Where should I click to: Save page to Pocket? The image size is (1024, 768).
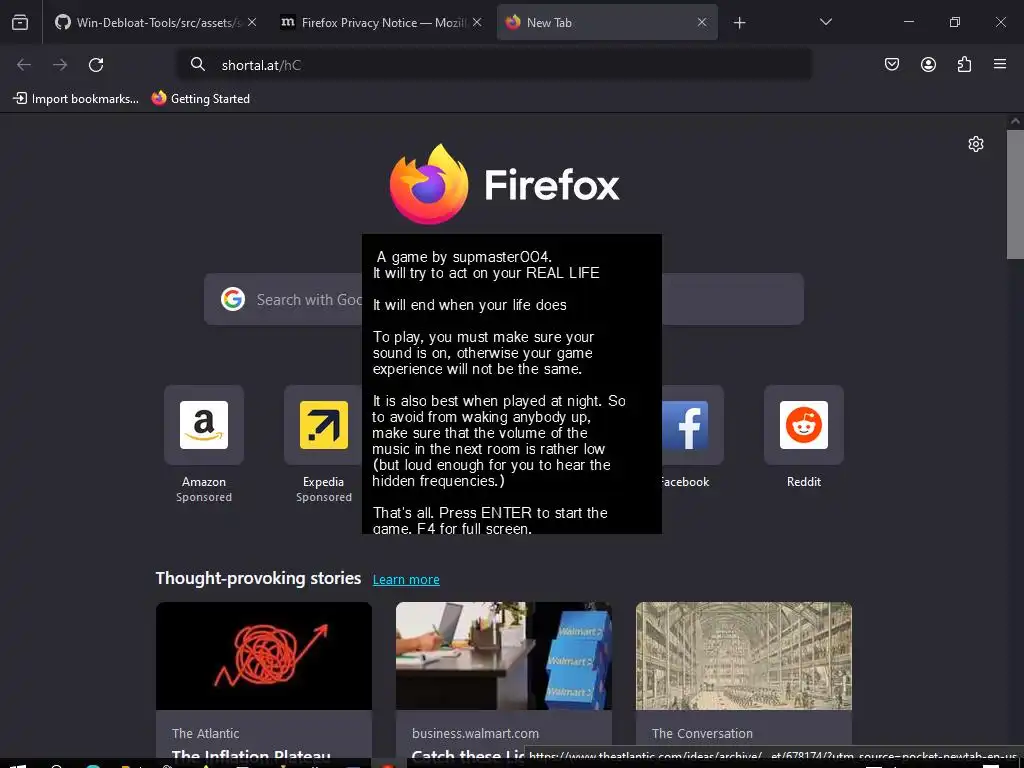[892, 65]
